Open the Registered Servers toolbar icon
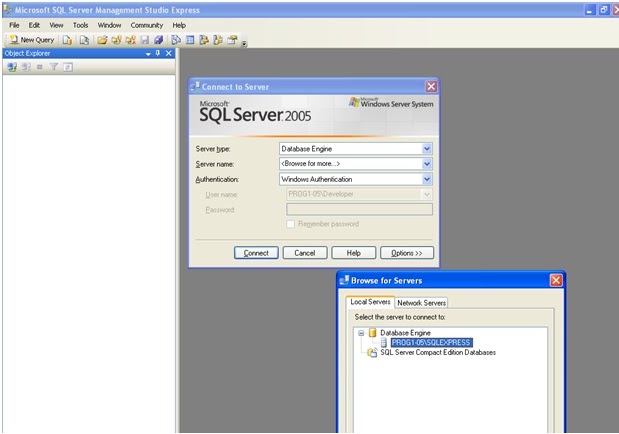This screenshot has height=434, width=619. point(176,40)
